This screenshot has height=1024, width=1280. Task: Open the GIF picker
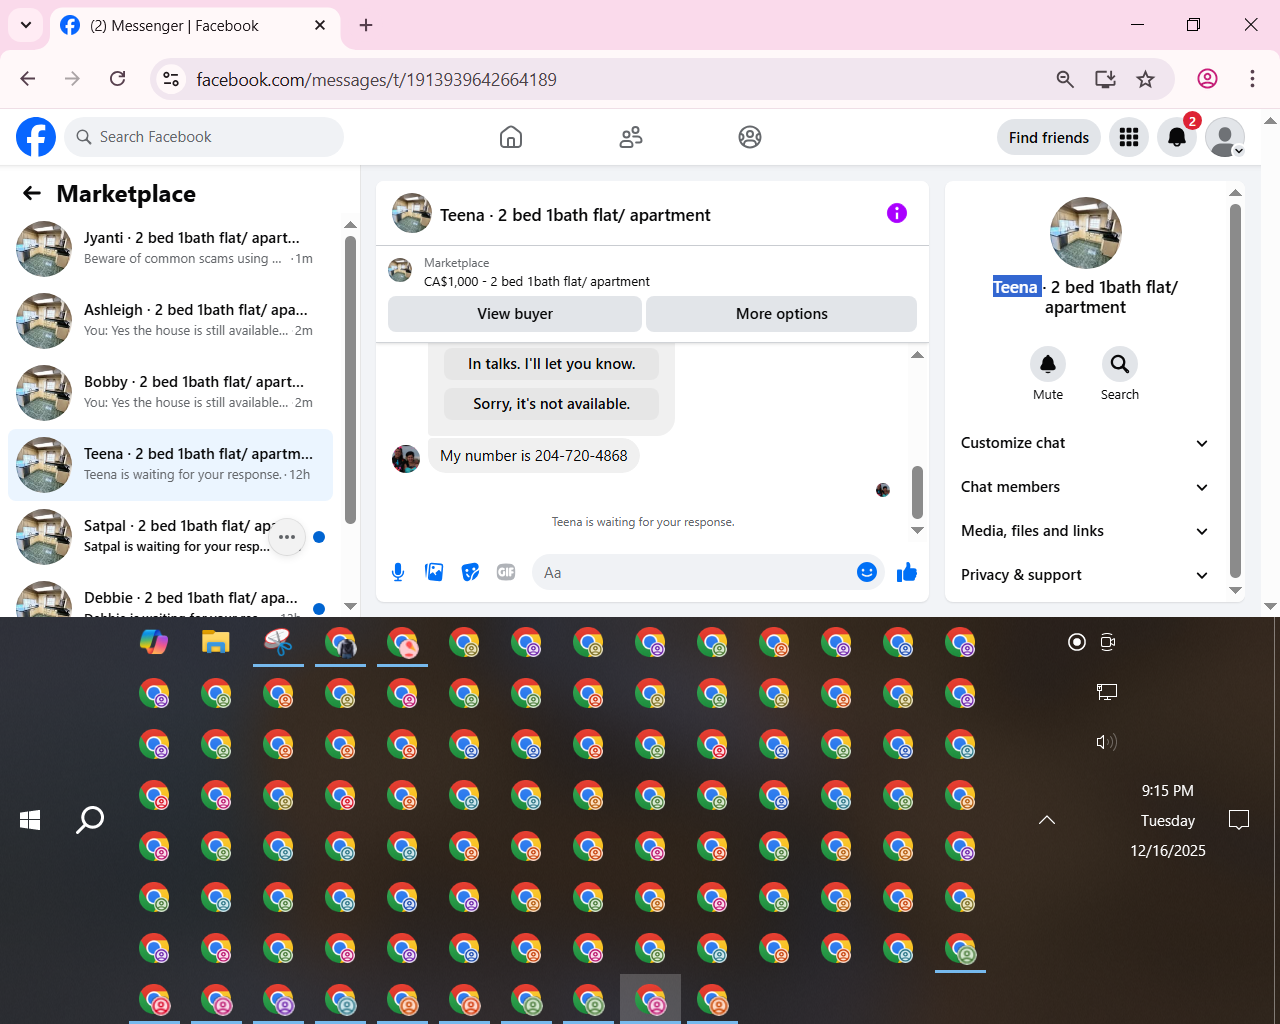point(506,572)
